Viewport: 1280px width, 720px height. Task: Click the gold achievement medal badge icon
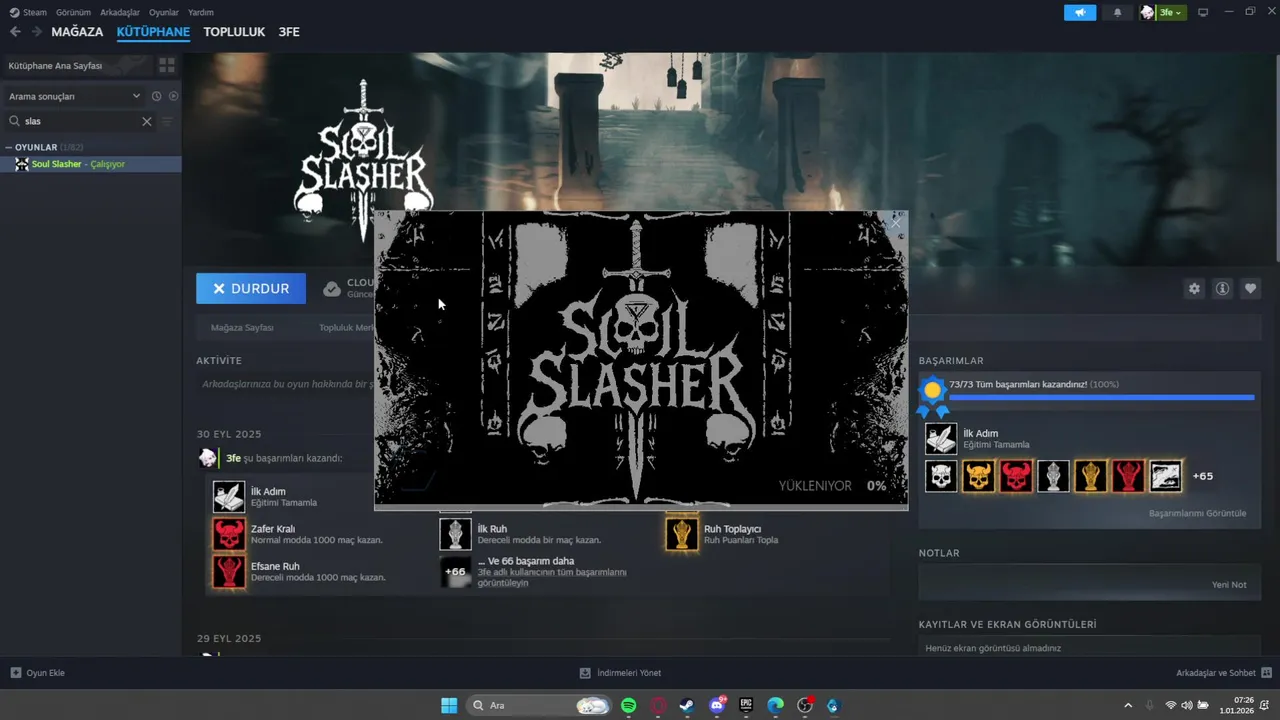932,396
